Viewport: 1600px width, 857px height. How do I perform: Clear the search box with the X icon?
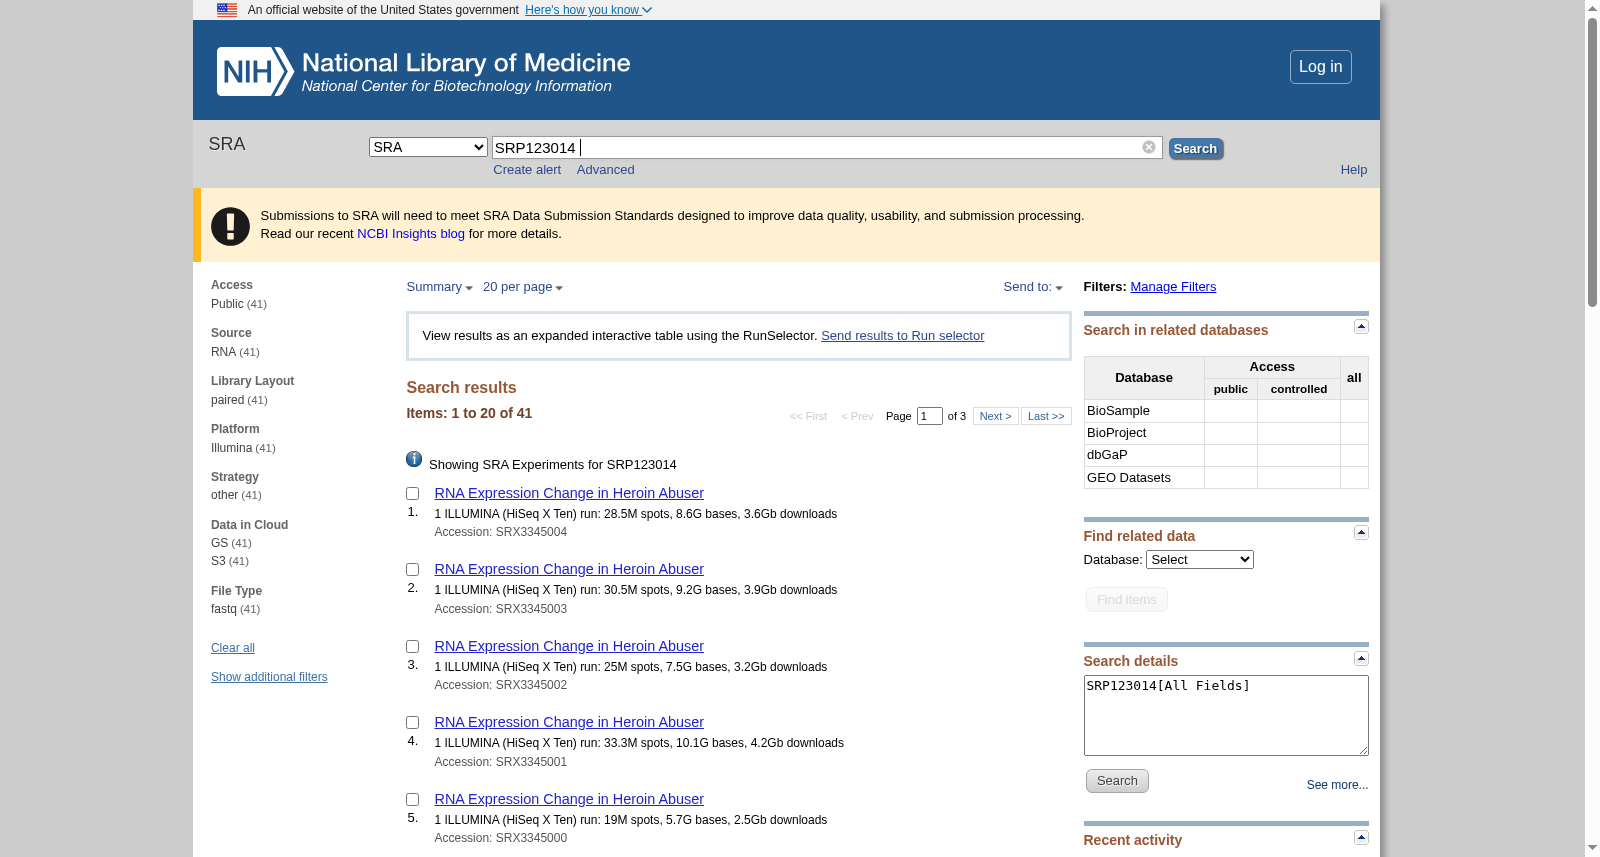1149,147
